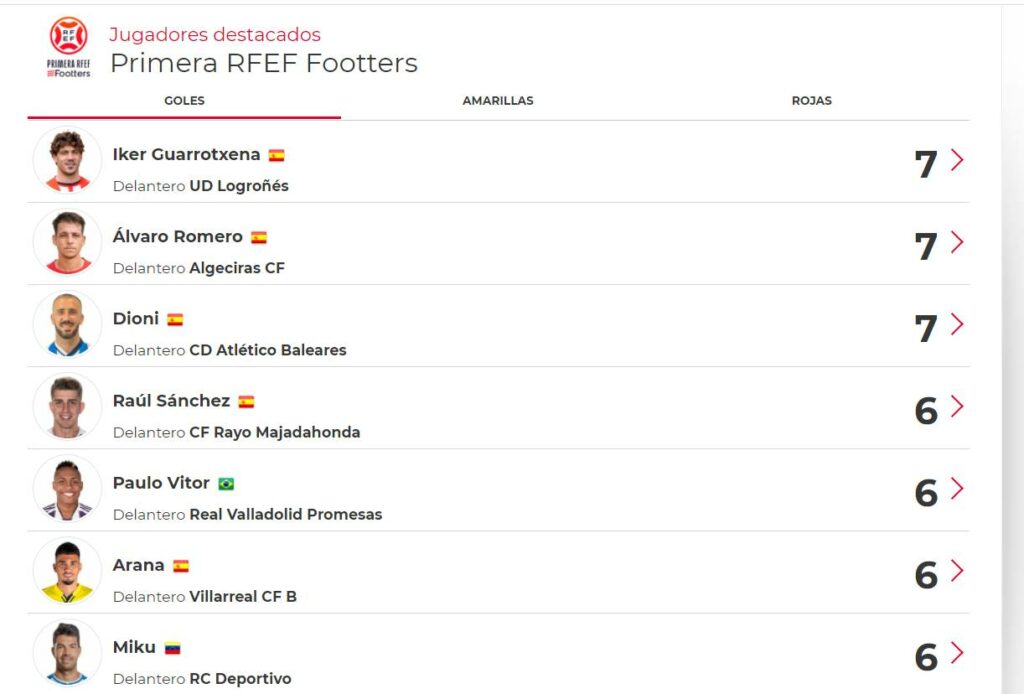Click Álvaro Romero's avatar photo

(68, 243)
